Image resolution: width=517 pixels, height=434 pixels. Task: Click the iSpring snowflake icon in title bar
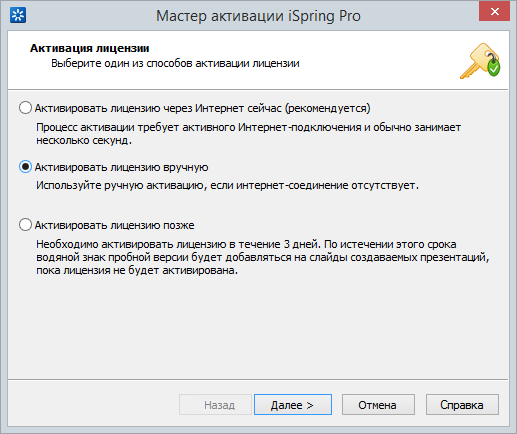point(18,15)
